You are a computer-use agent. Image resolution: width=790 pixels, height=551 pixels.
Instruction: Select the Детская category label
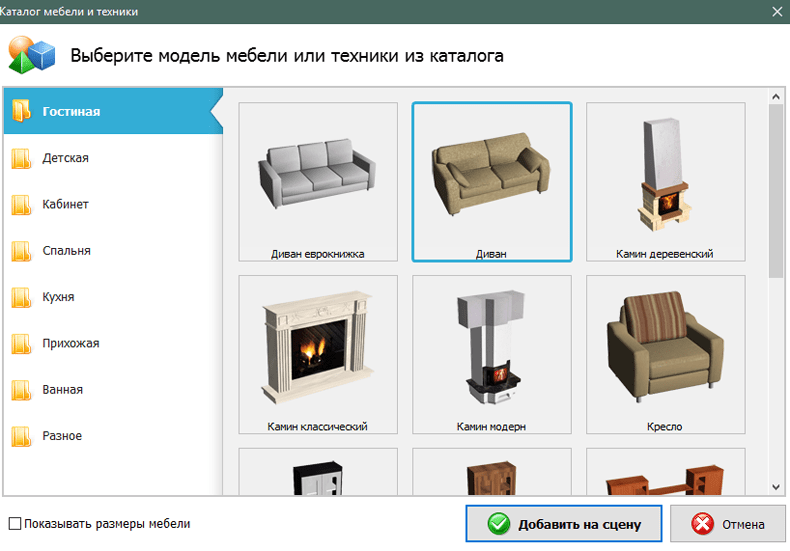tap(65, 158)
